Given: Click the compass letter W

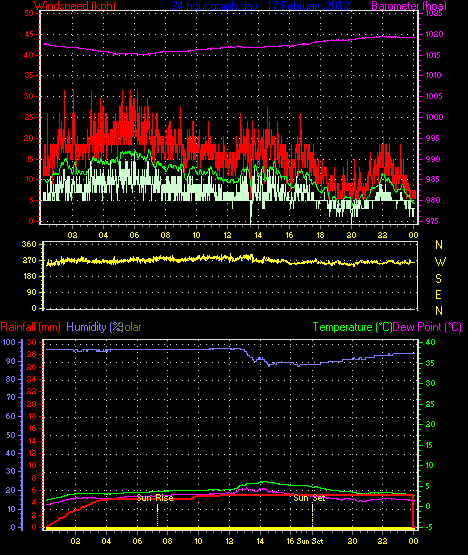Looking at the screenshot, I should pyautogui.click(x=440, y=262).
